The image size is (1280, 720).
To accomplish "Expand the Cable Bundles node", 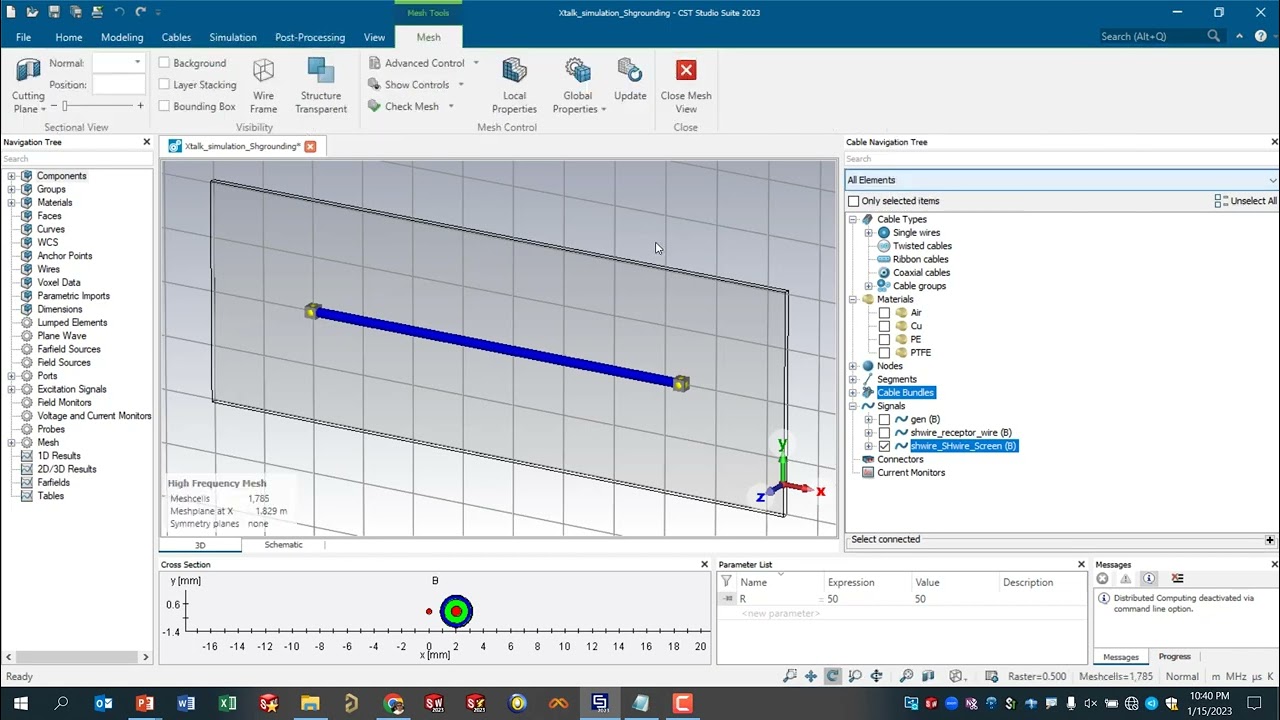I will pyautogui.click(x=853, y=393).
